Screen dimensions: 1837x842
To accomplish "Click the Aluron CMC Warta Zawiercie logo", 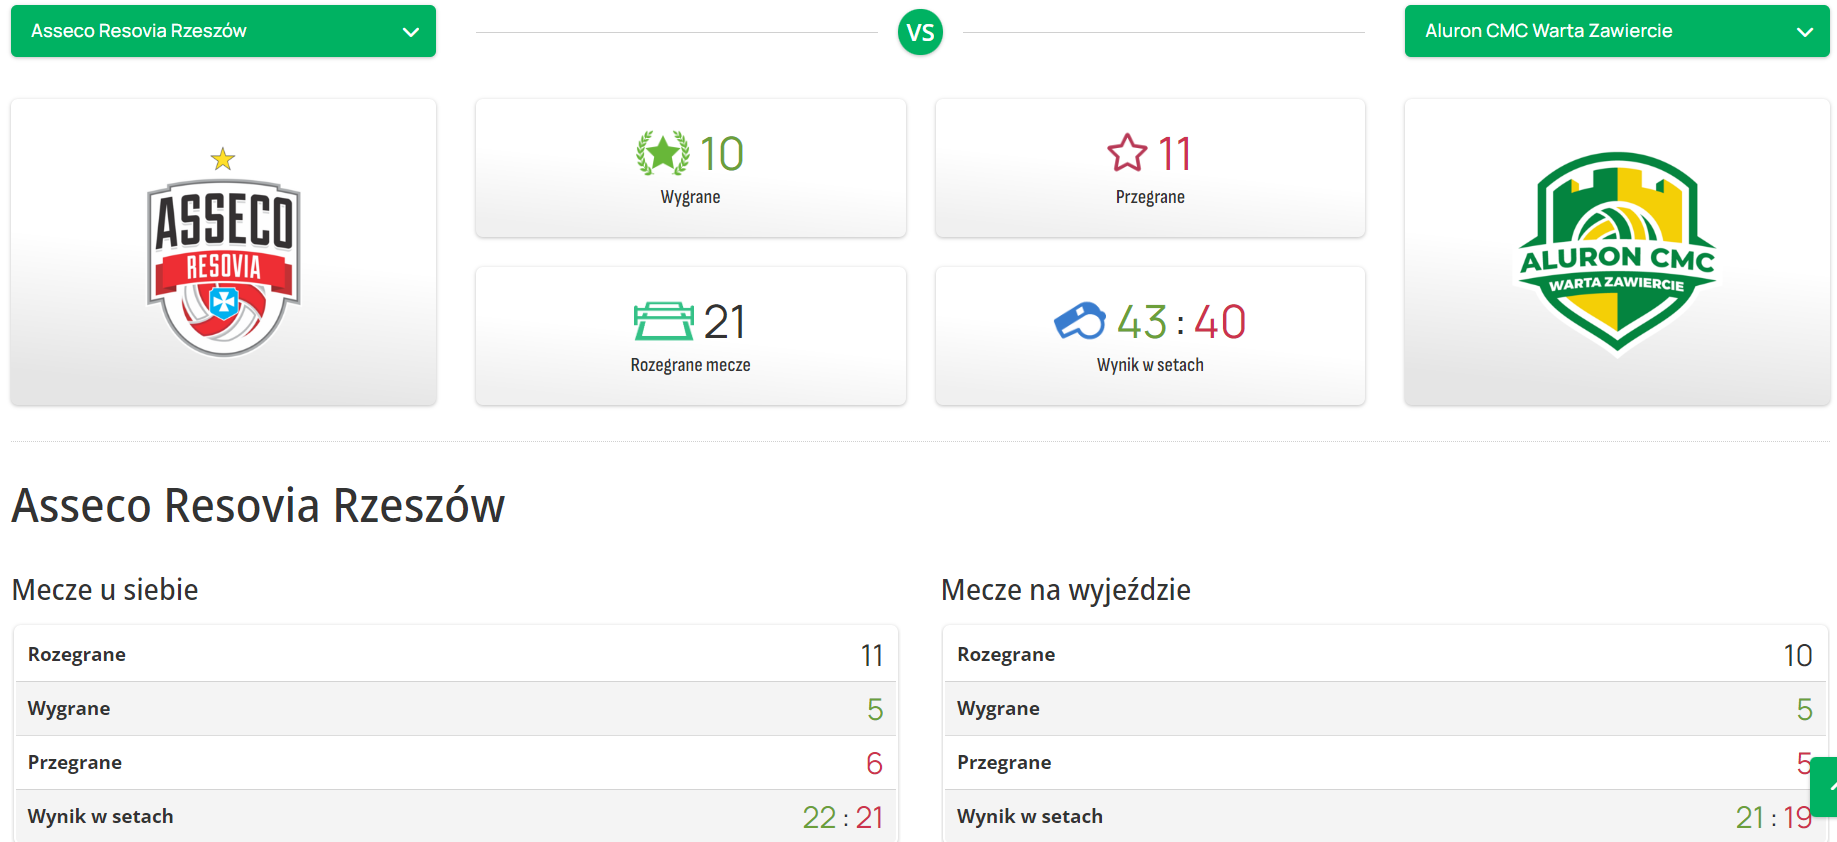I will point(1616,252).
